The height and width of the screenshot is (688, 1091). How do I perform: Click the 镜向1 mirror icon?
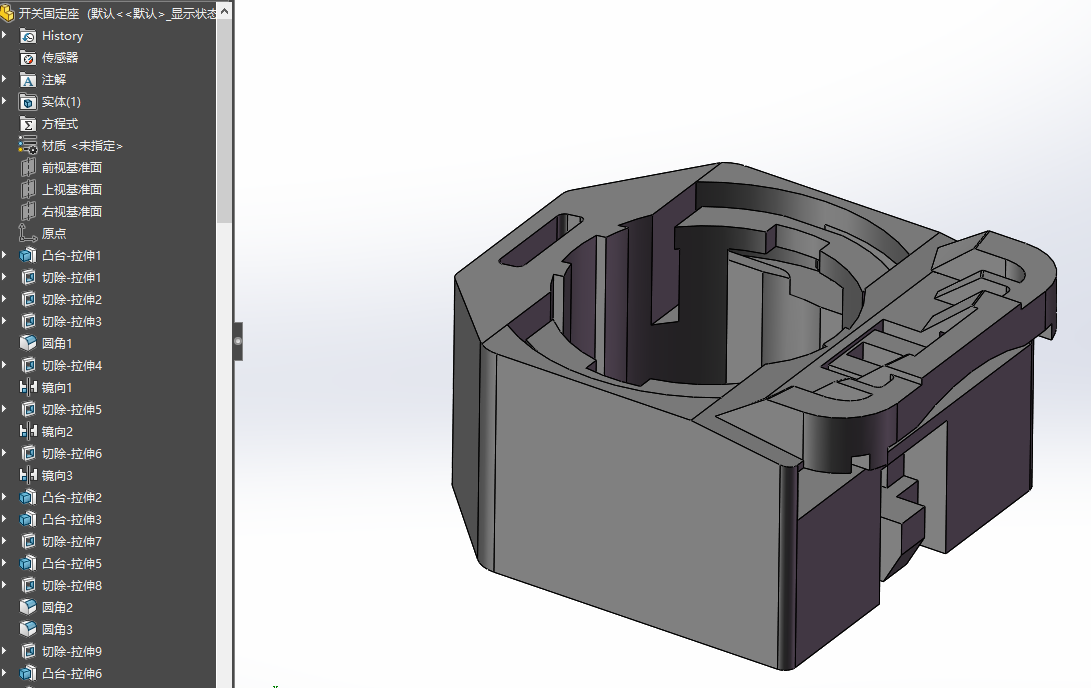pos(28,387)
